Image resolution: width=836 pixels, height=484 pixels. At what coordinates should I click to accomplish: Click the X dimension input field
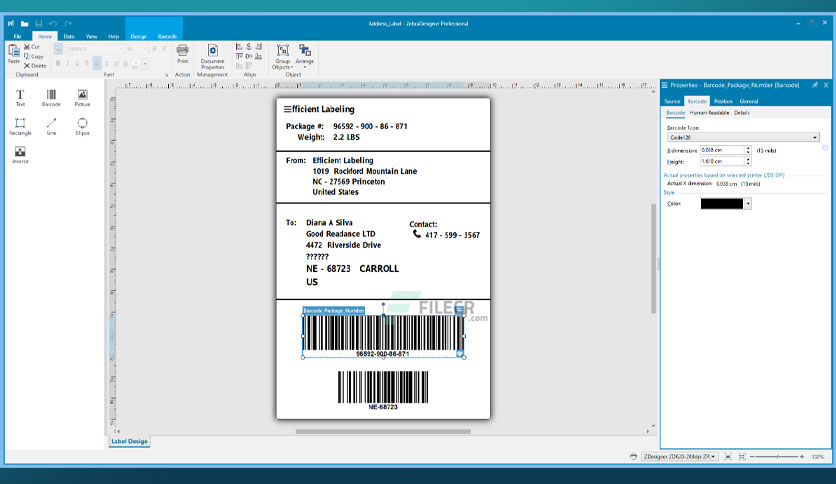tap(722, 150)
